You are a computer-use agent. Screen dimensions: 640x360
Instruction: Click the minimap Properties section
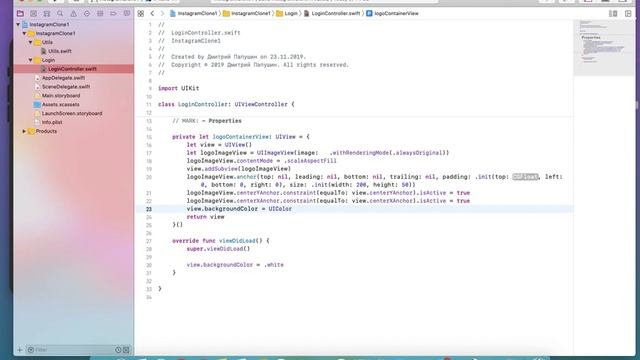point(591,38)
